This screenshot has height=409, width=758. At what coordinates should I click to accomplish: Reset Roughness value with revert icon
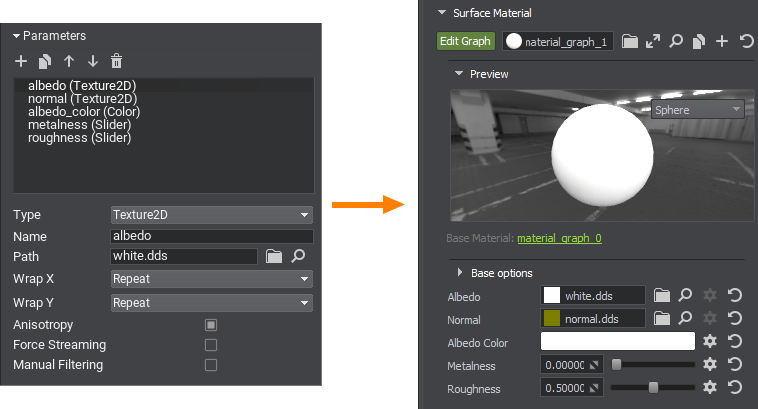[734, 388]
